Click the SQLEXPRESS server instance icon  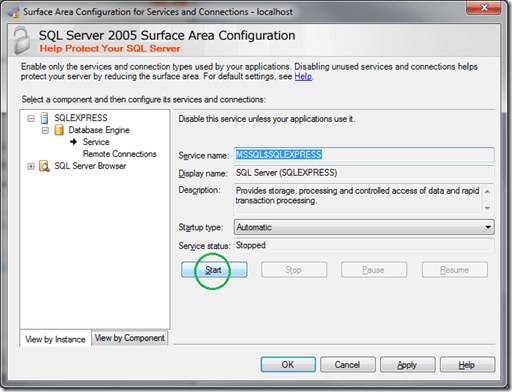pos(44,118)
